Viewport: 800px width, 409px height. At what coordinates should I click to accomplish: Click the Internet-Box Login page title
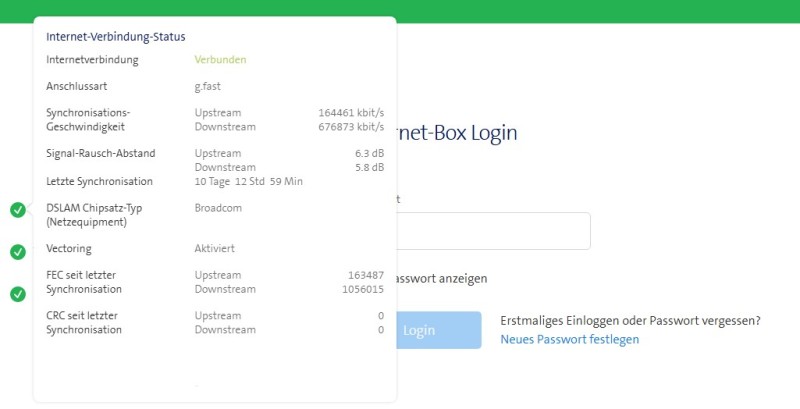(x=457, y=133)
